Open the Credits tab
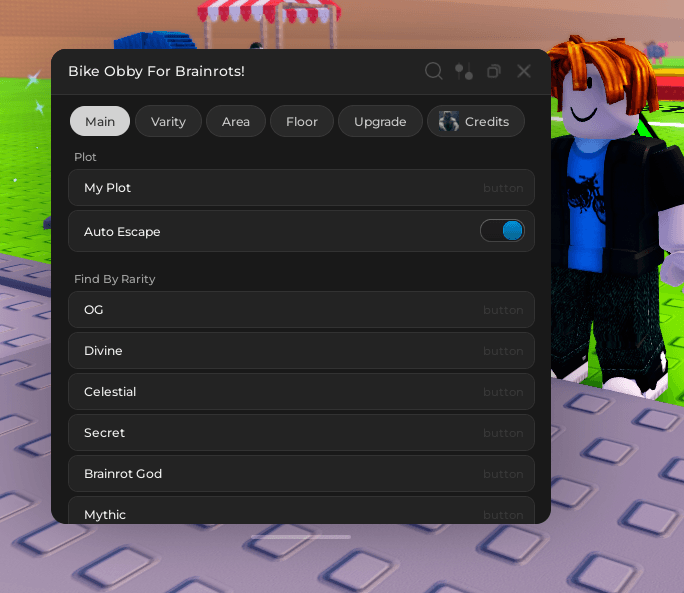 pos(476,121)
